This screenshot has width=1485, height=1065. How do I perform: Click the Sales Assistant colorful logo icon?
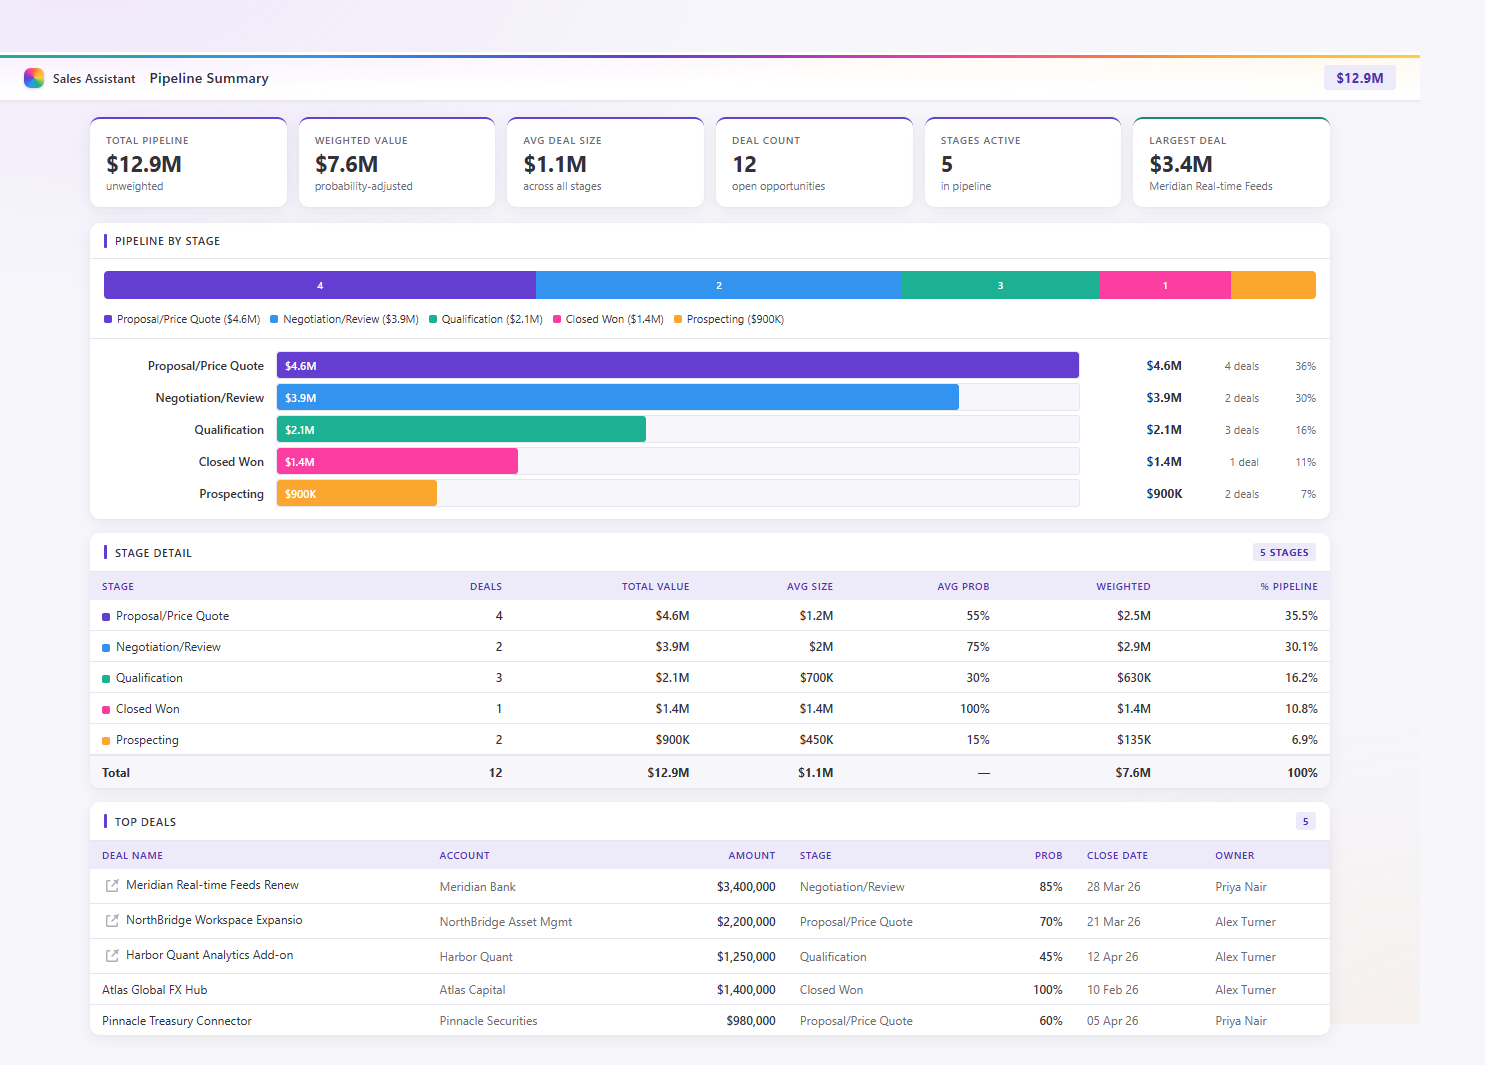coord(34,78)
